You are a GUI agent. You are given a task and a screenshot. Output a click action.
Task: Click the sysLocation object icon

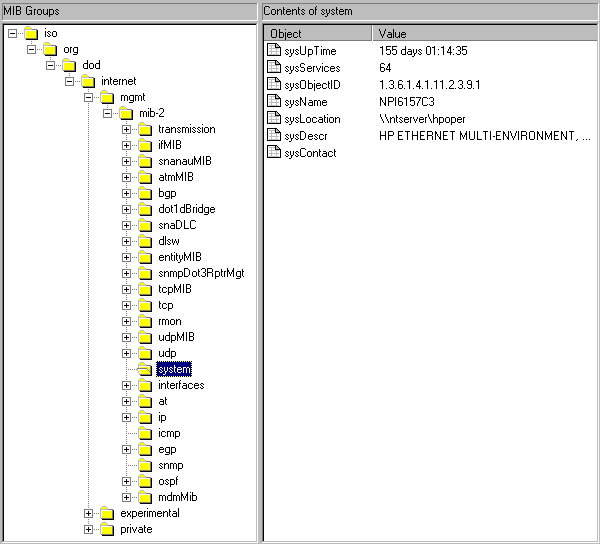pyautogui.click(x=274, y=118)
